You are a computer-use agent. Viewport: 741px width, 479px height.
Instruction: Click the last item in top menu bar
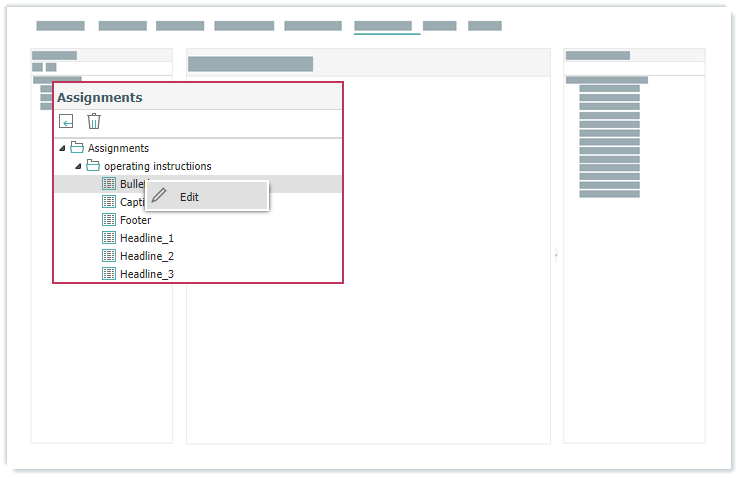click(485, 26)
